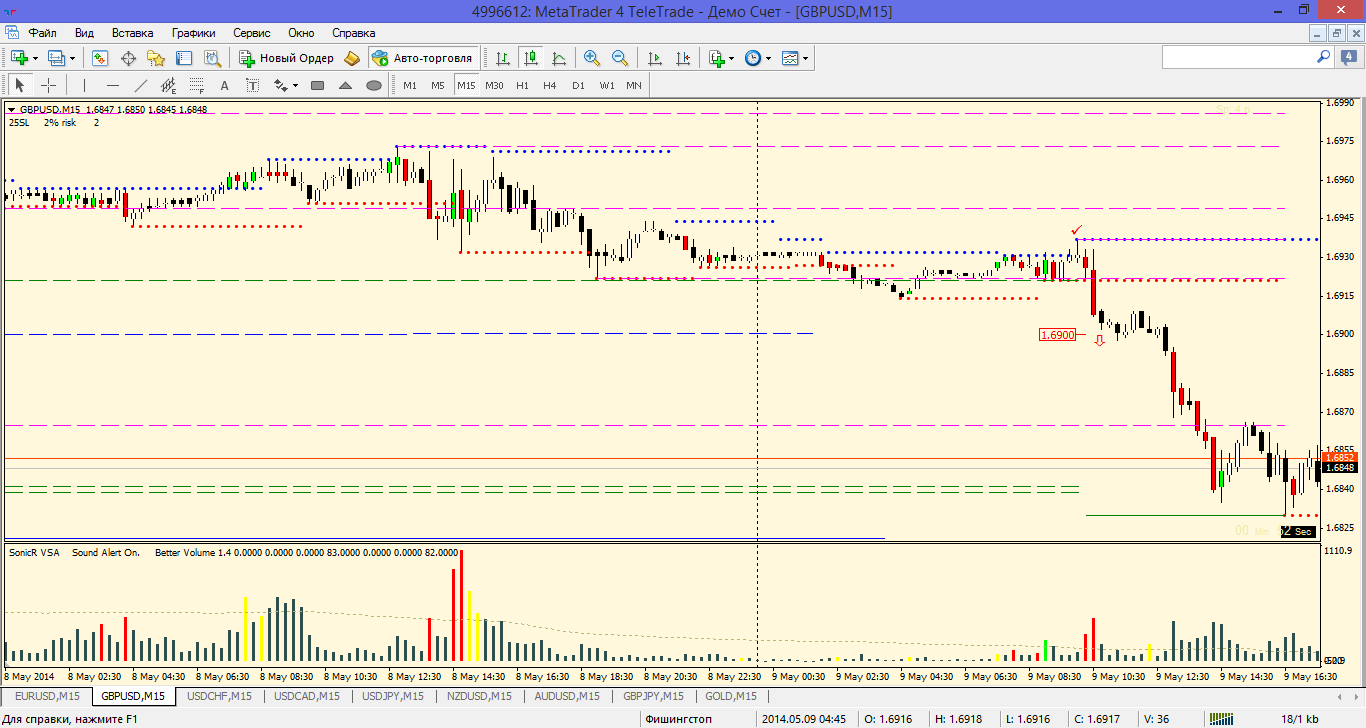
Task: Toggle Chart Shift
Action: (x=683, y=58)
